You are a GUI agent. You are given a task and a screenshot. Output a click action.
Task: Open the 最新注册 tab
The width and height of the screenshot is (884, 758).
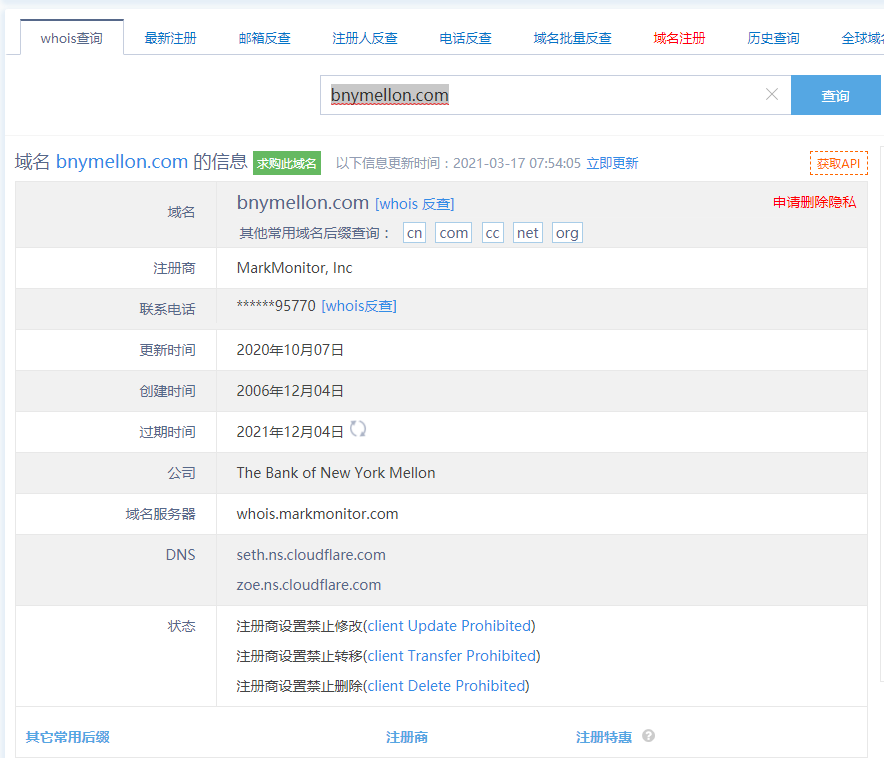(x=170, y=38)
